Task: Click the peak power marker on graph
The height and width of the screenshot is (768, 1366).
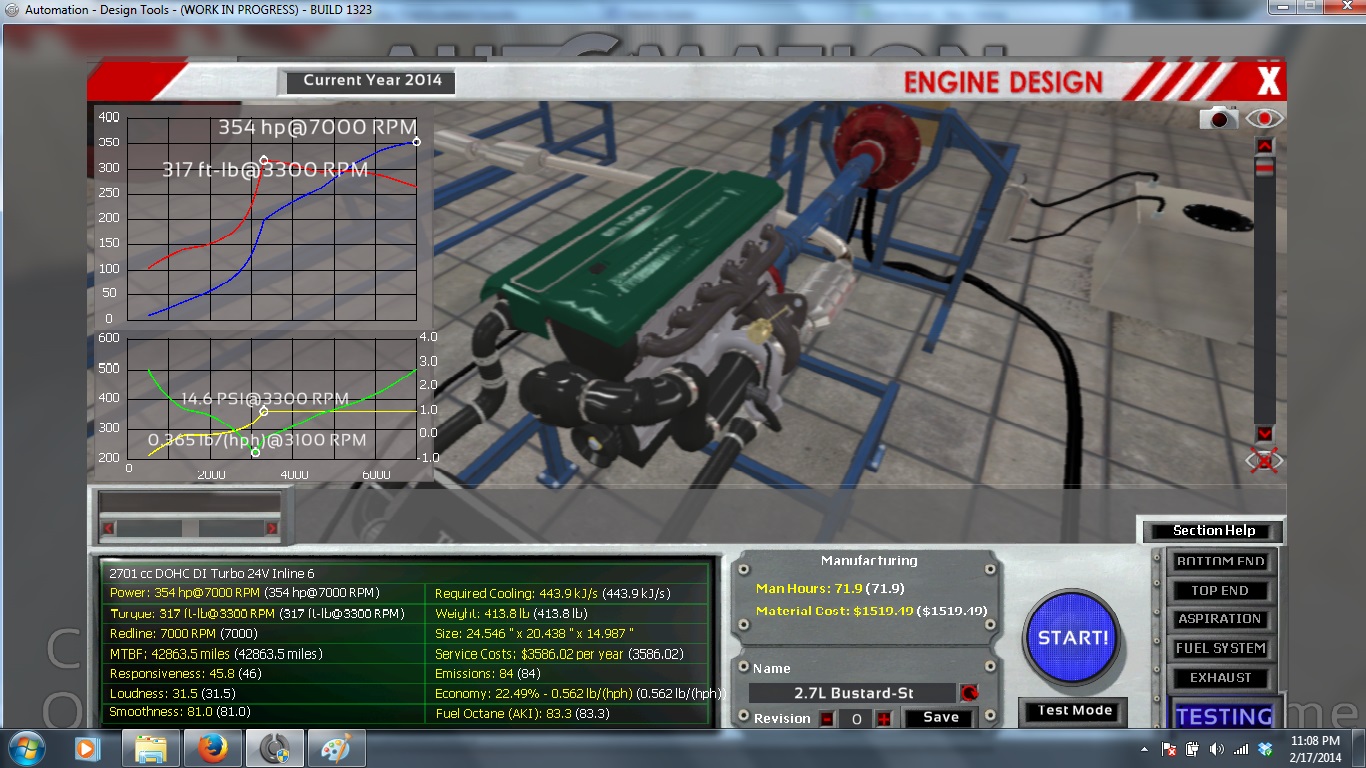Action: pos(416,142)
